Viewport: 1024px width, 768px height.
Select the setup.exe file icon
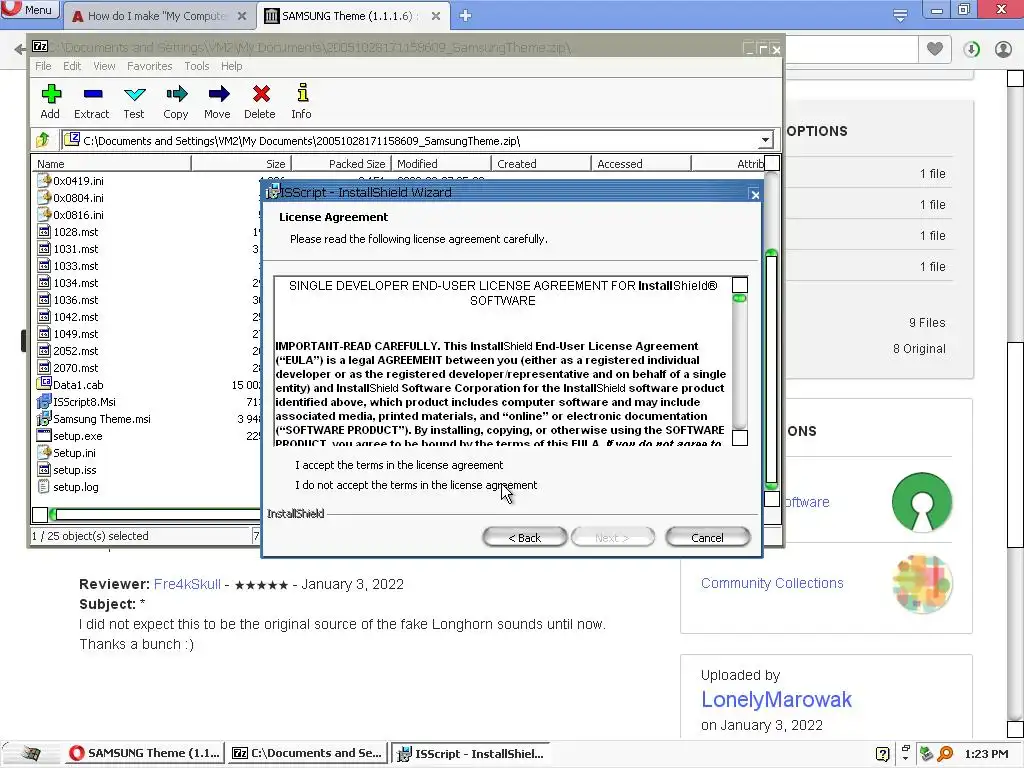pyautogui.click(x=44, y=436)
